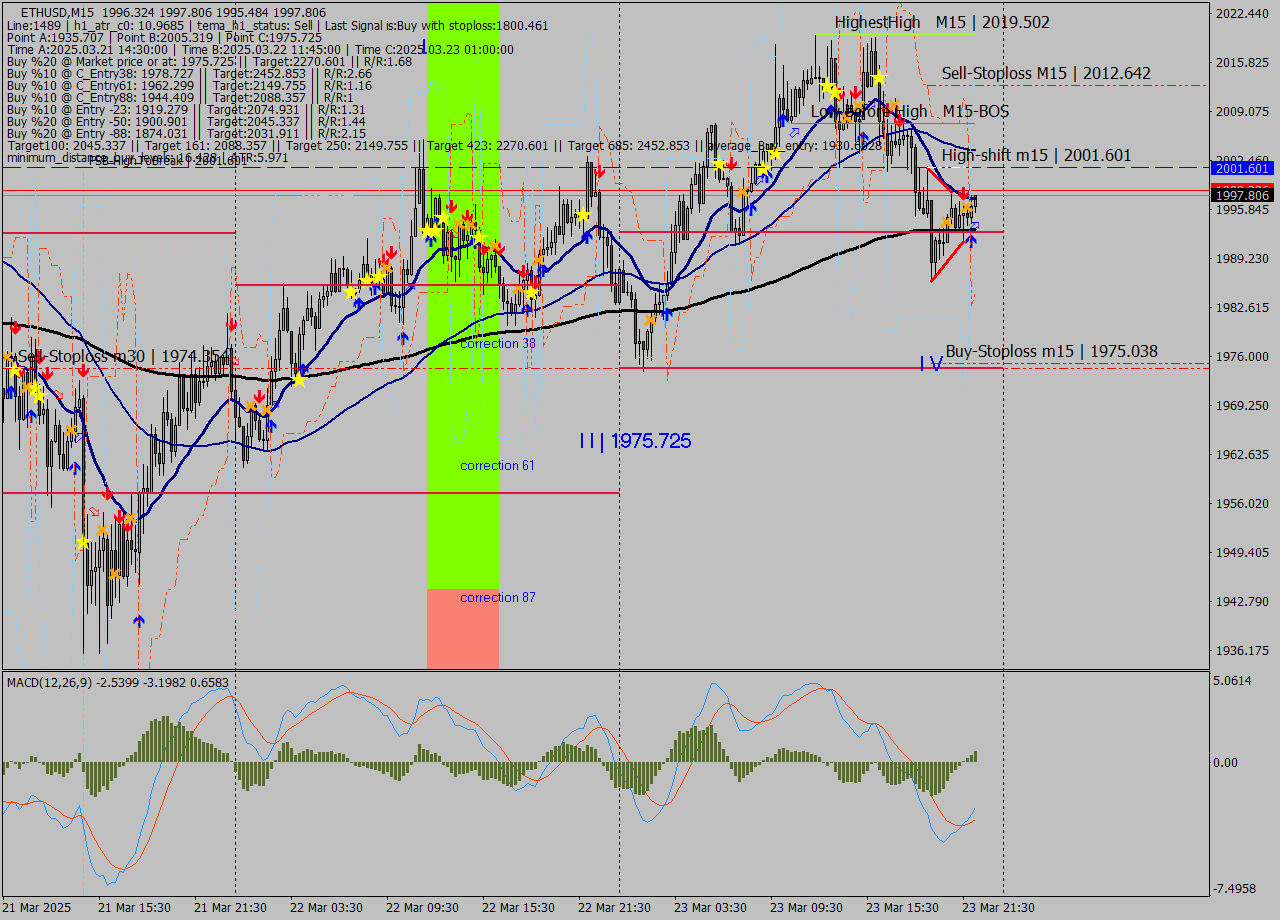The width and height of the screenshot is (1280, 920).
Task: Click the yellow star marker near 21 Mar 21:30
Action: click(x=300, y=378)
